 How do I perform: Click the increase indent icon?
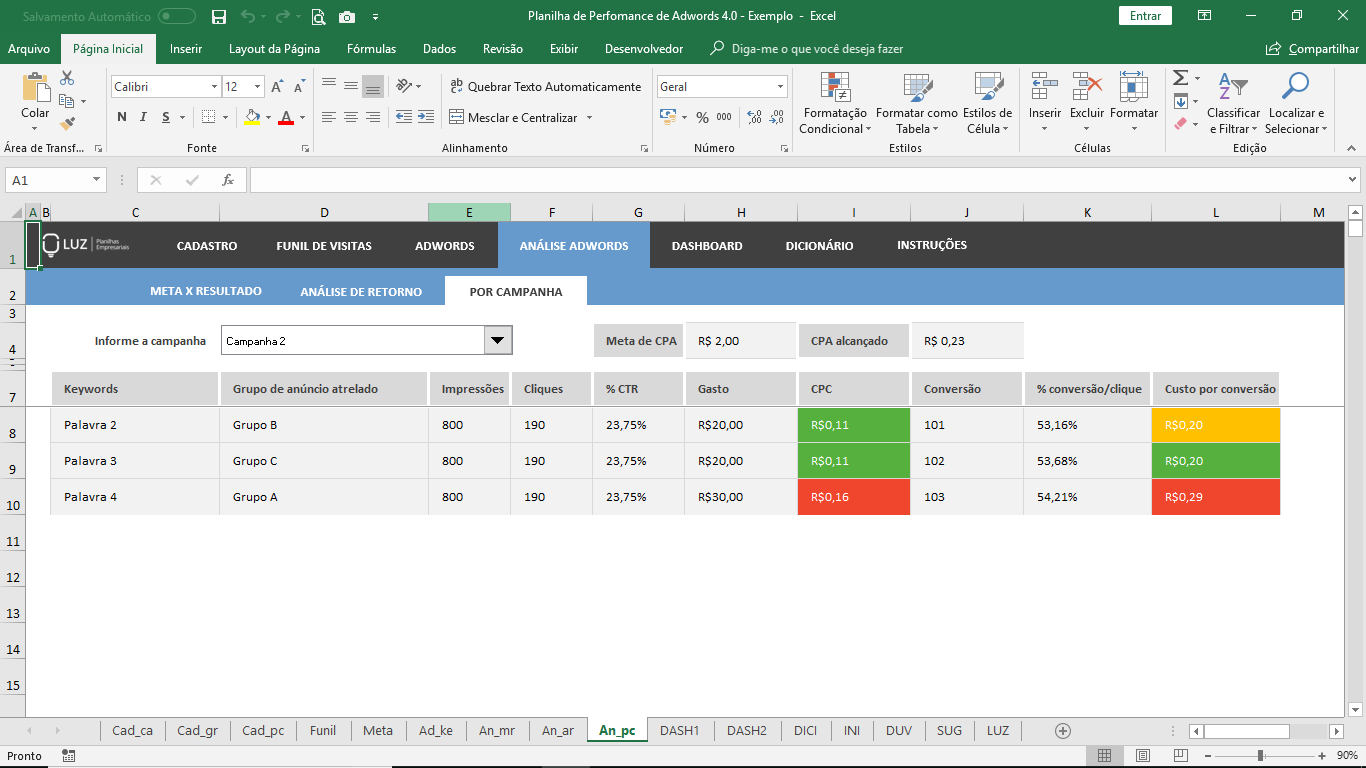point(425,117)
